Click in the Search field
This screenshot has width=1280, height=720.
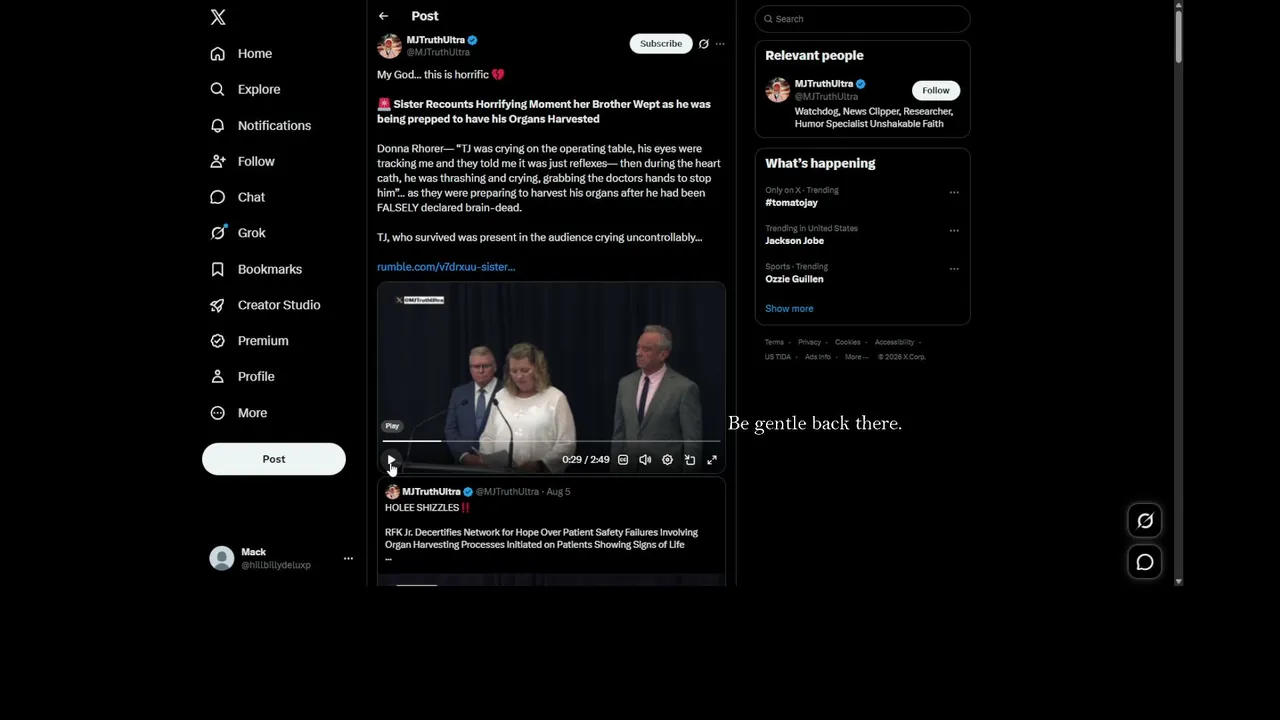pyautogui.click(x=863, y=19)
